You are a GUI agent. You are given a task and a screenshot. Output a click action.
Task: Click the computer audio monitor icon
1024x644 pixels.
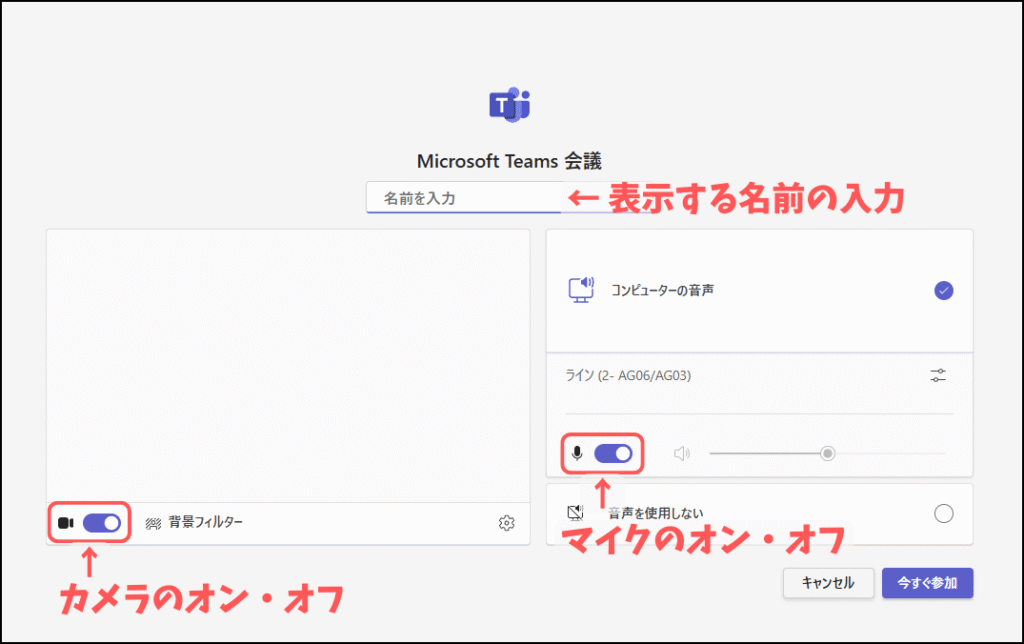pyautogui.click(x=581, y=290)
